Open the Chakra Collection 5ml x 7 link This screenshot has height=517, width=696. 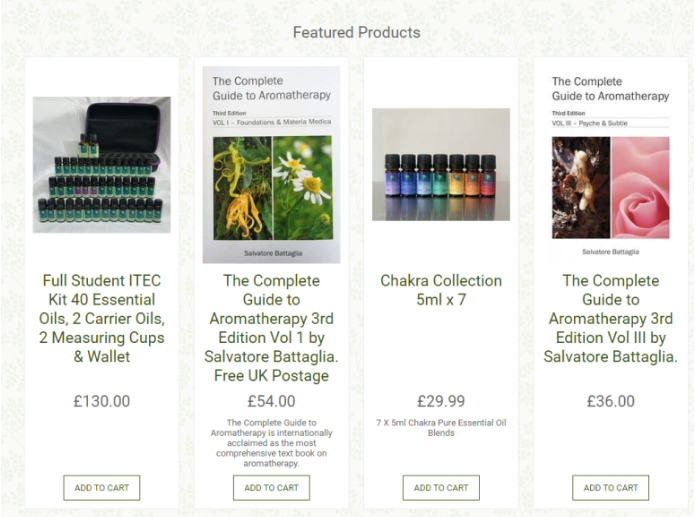pos(441,290)
